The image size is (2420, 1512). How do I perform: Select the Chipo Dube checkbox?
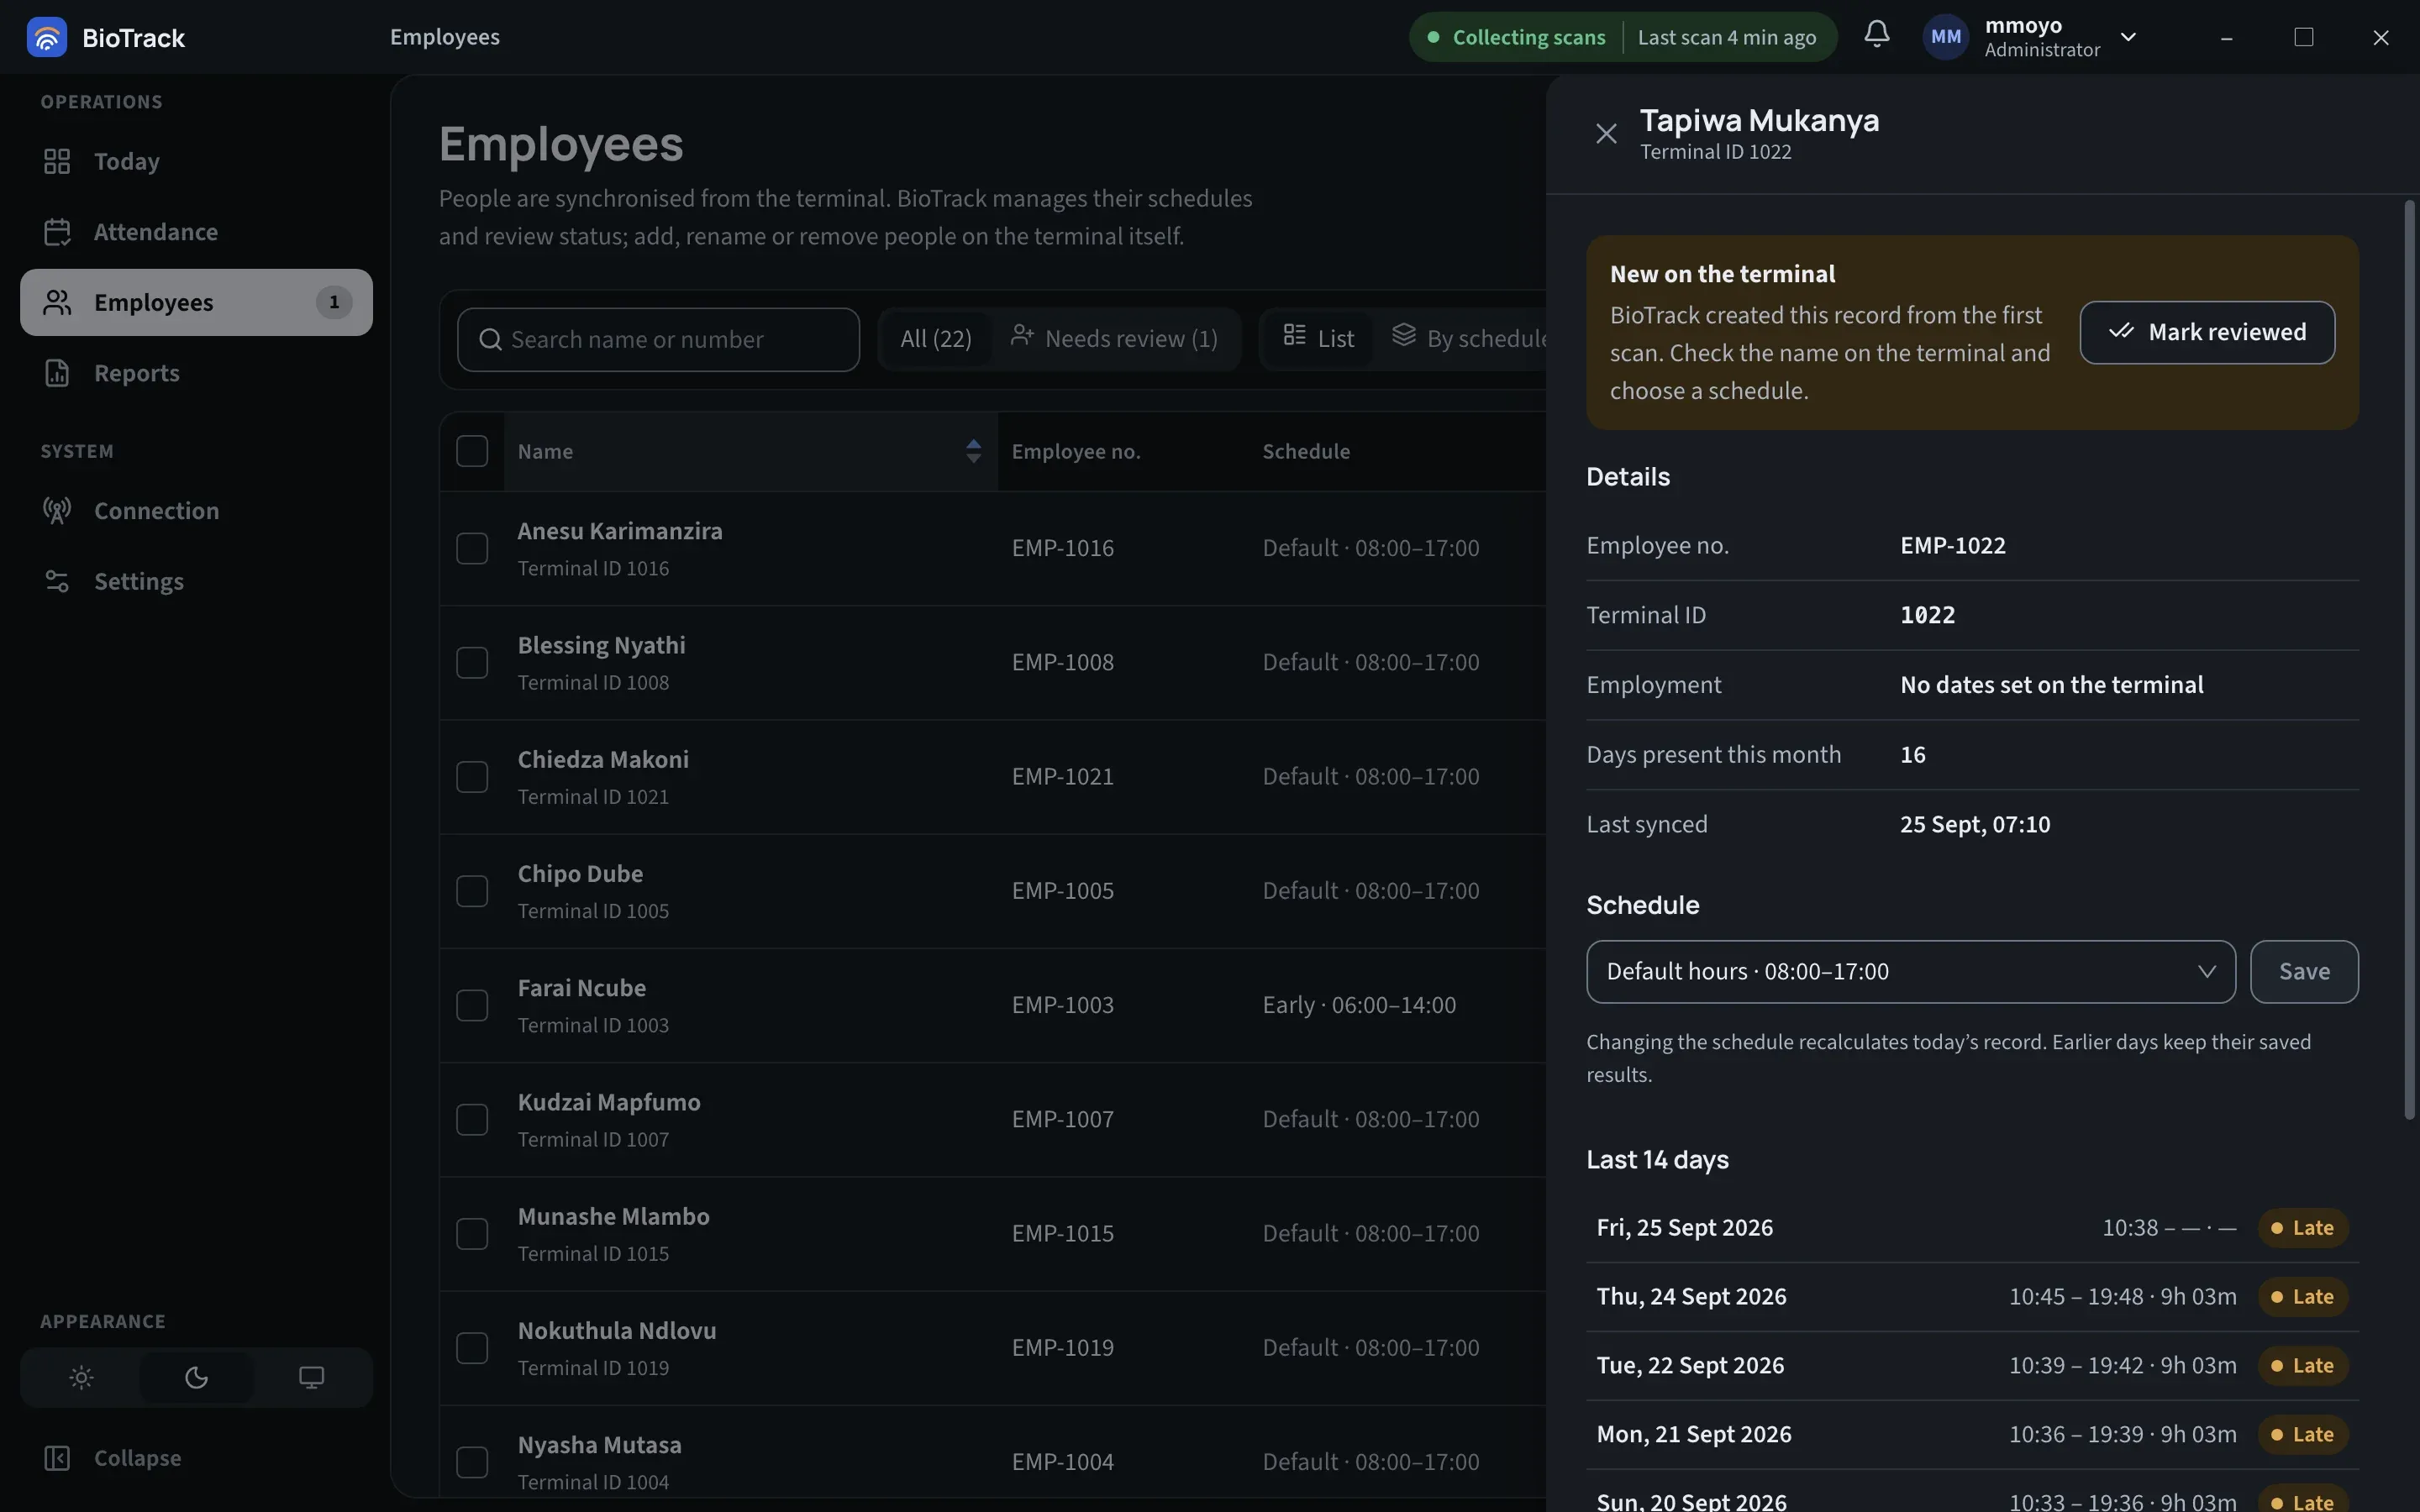(x=472, y=891)
